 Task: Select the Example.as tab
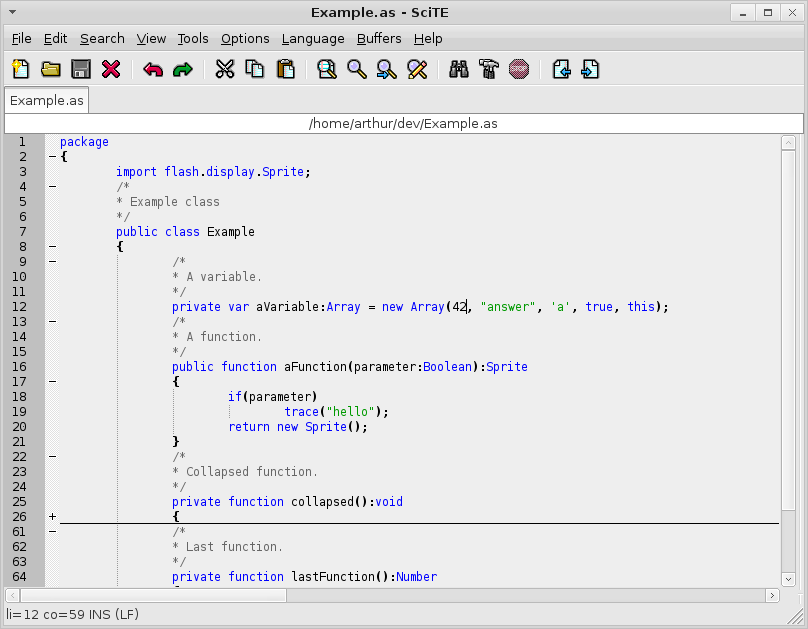[x=47, y=100]
